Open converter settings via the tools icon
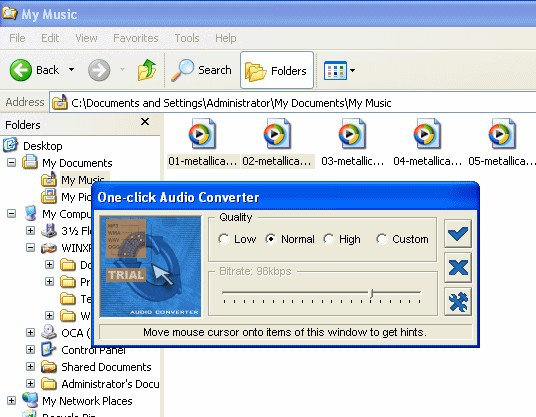The image size is (536, 417). coord(458,302)
